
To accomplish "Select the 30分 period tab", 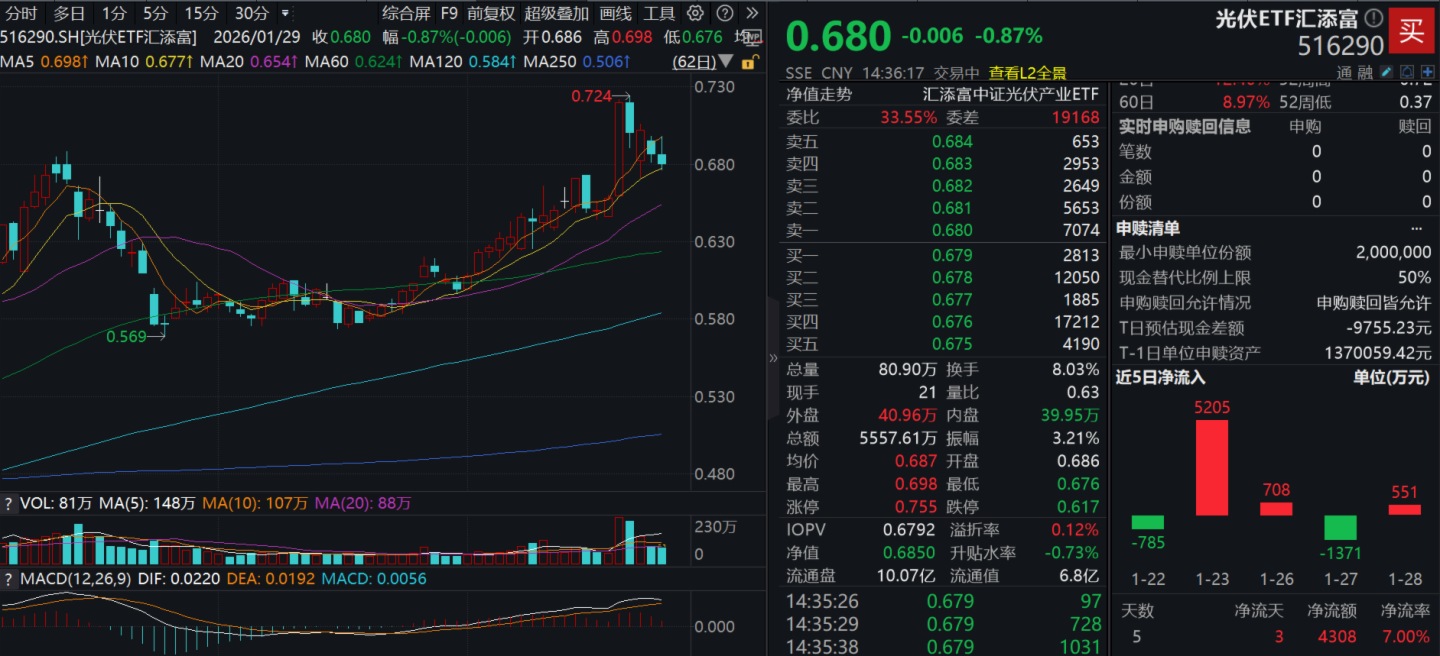I will tap(251, 13).
